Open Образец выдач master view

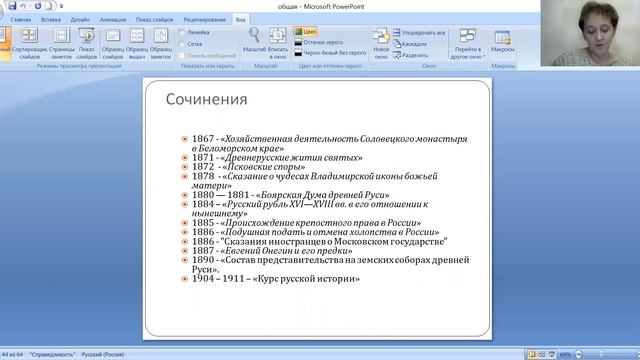tap(137, 44)
